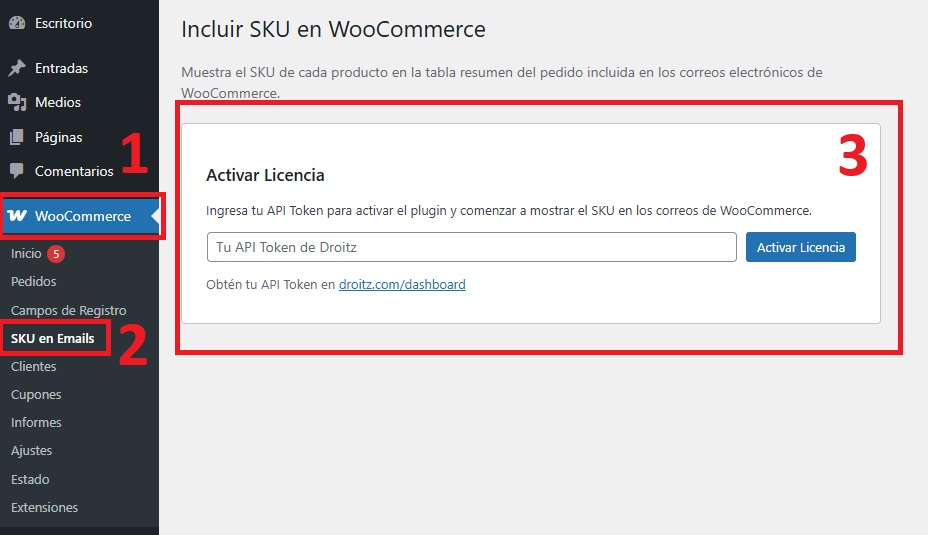
Task: Open WooCommerce Ajustes settings
Action: [x=31, y=451]
